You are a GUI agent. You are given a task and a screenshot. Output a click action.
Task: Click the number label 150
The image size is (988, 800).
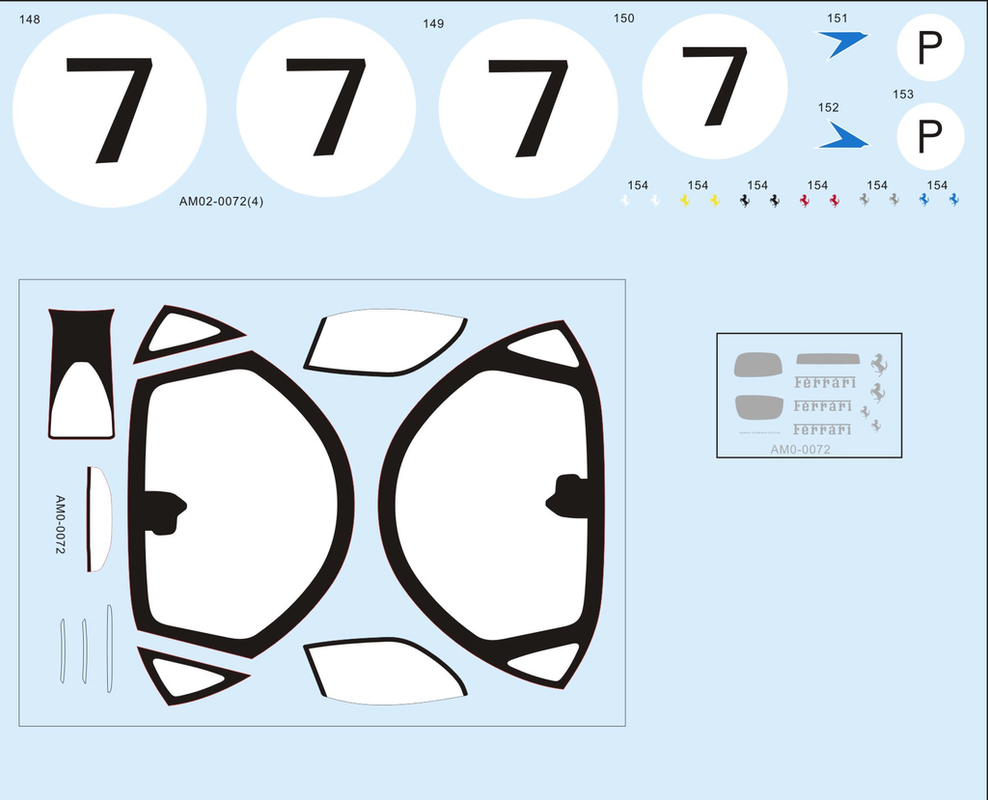pyautogui.click(x=624, y=19)
